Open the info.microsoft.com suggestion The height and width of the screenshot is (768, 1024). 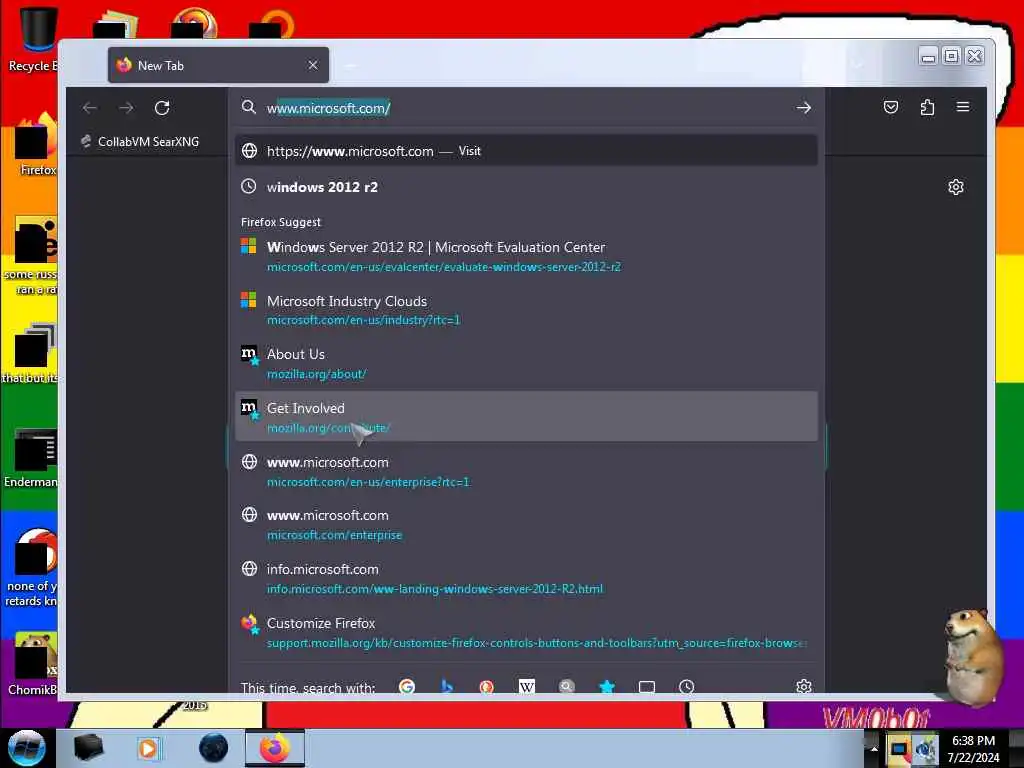[x=526, y=579]
